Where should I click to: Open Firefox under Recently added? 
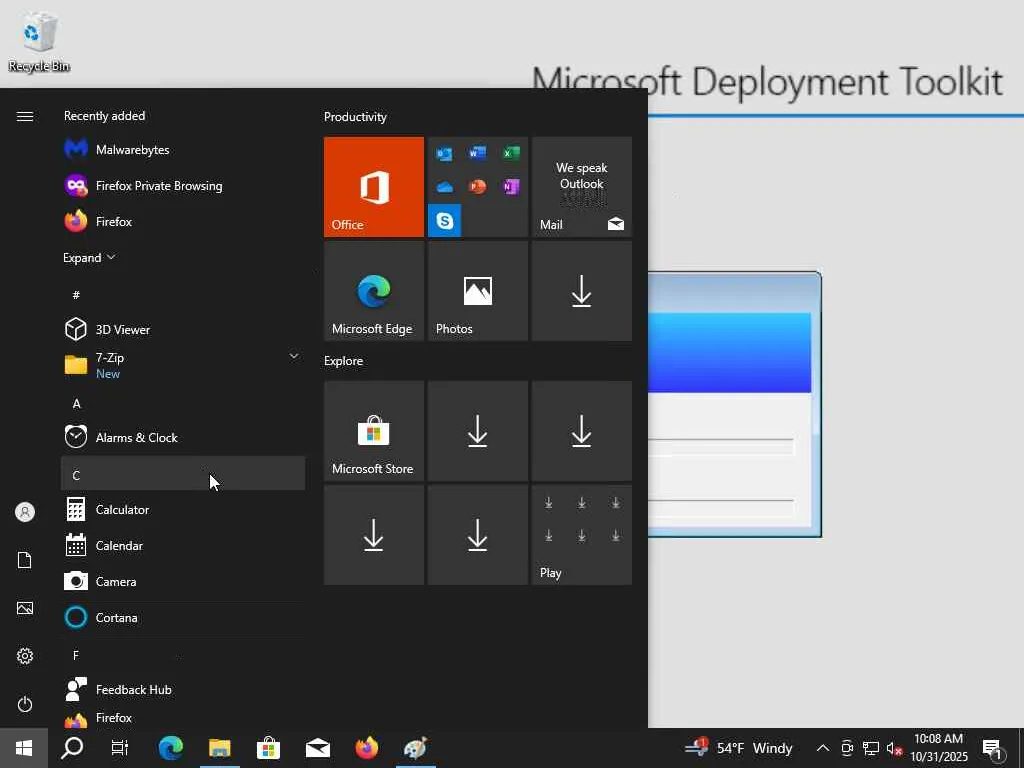[x=183, y=221]
